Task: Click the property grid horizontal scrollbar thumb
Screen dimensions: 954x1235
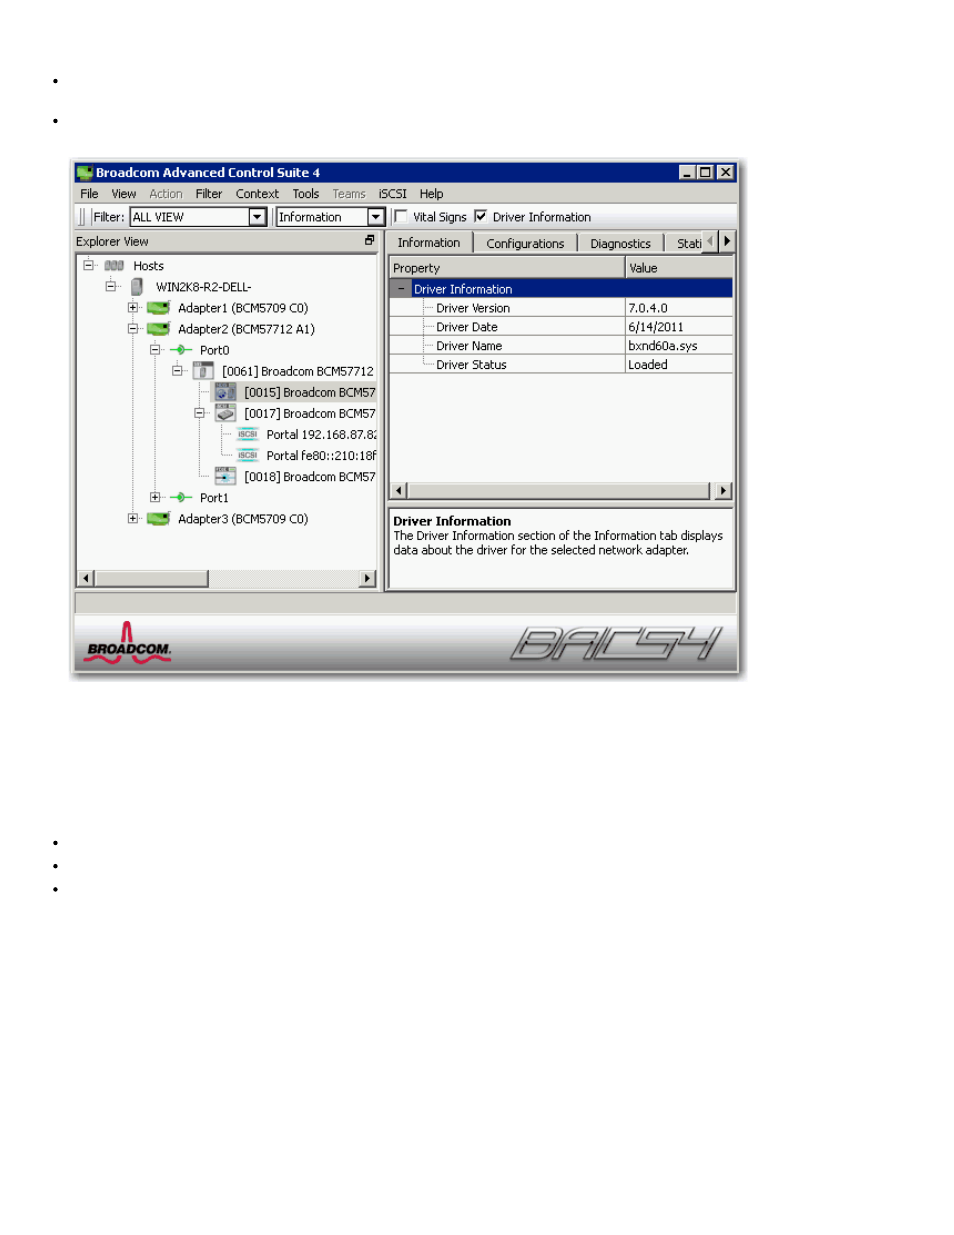Action: click(x=558, y=490)
